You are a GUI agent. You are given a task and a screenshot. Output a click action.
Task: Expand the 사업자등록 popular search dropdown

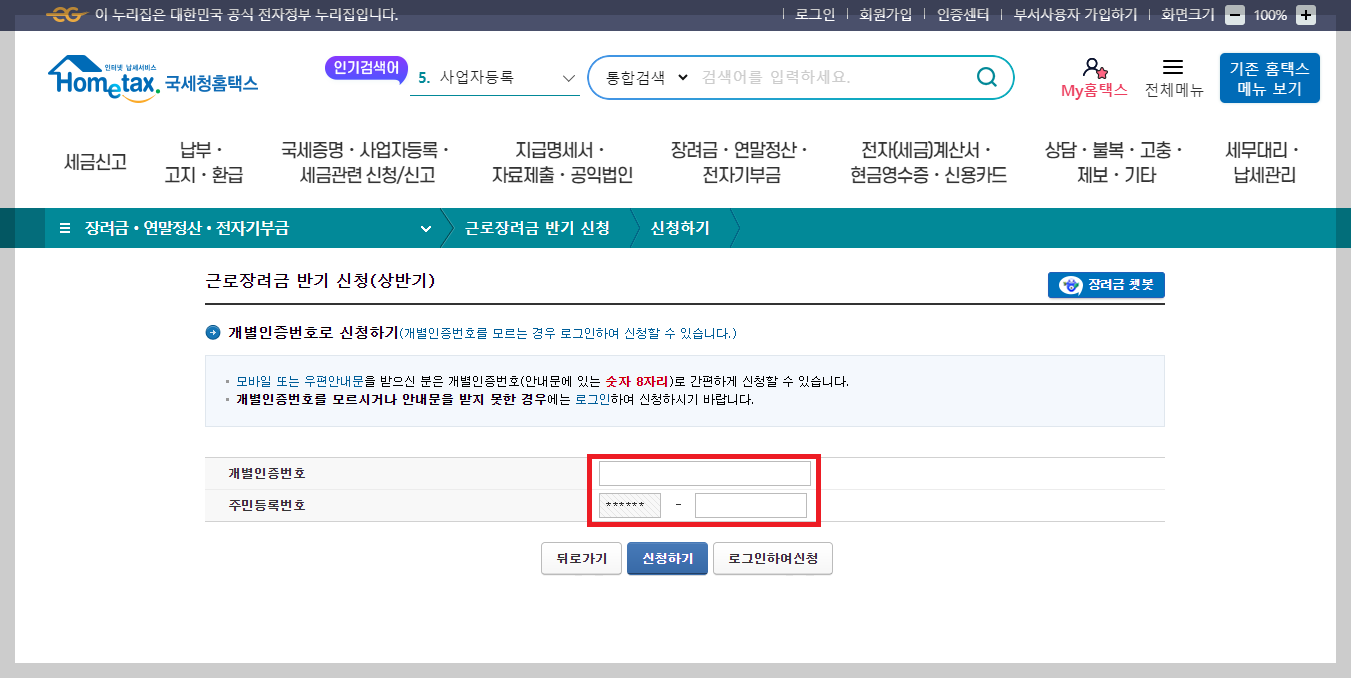[x=566, y=77]
